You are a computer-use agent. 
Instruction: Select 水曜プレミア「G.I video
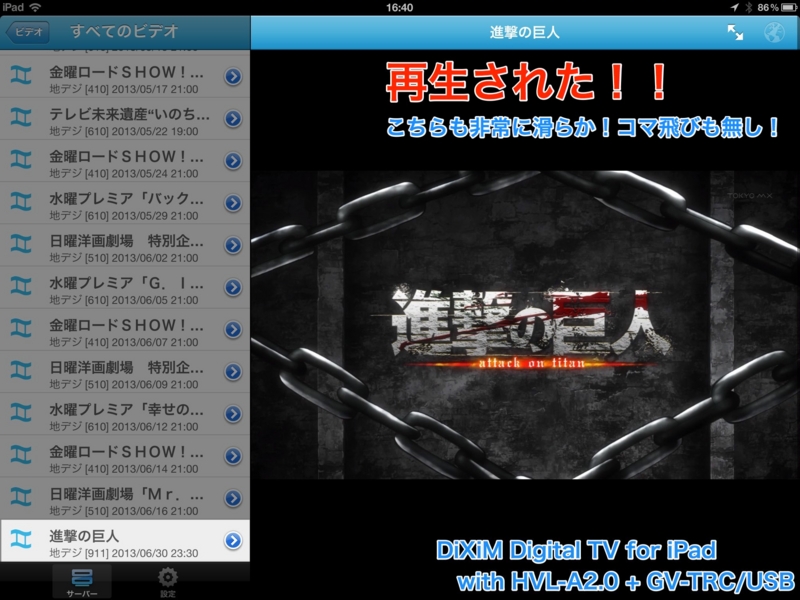(x=125, y=287)
